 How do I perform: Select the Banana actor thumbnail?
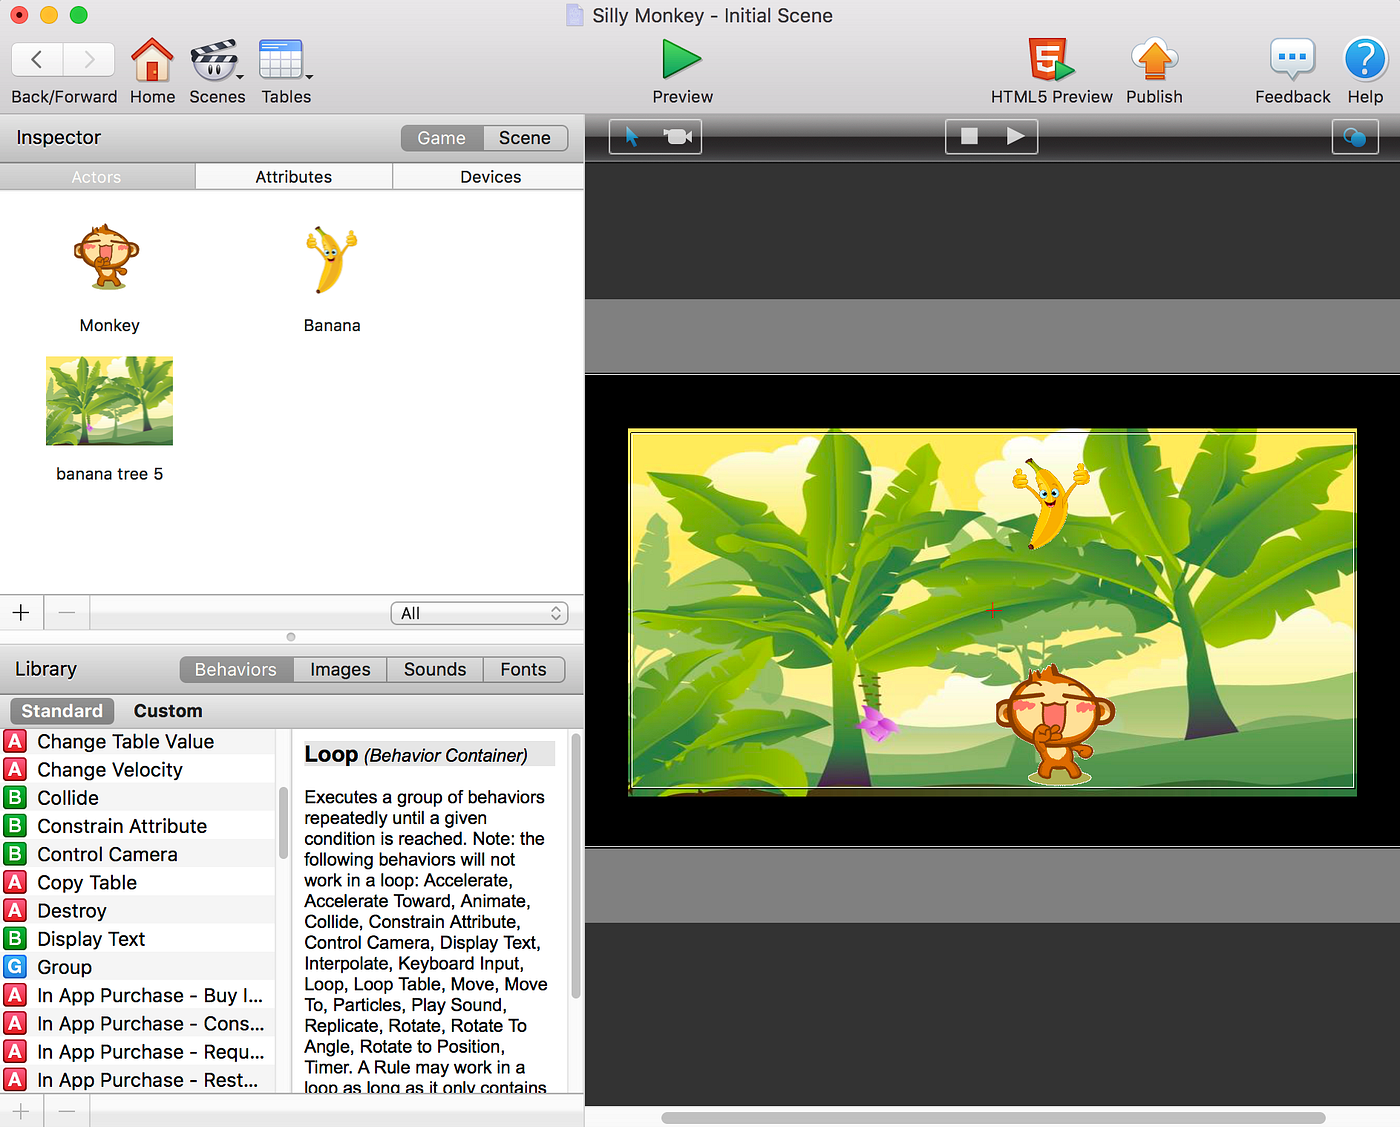tap(331, 258)
